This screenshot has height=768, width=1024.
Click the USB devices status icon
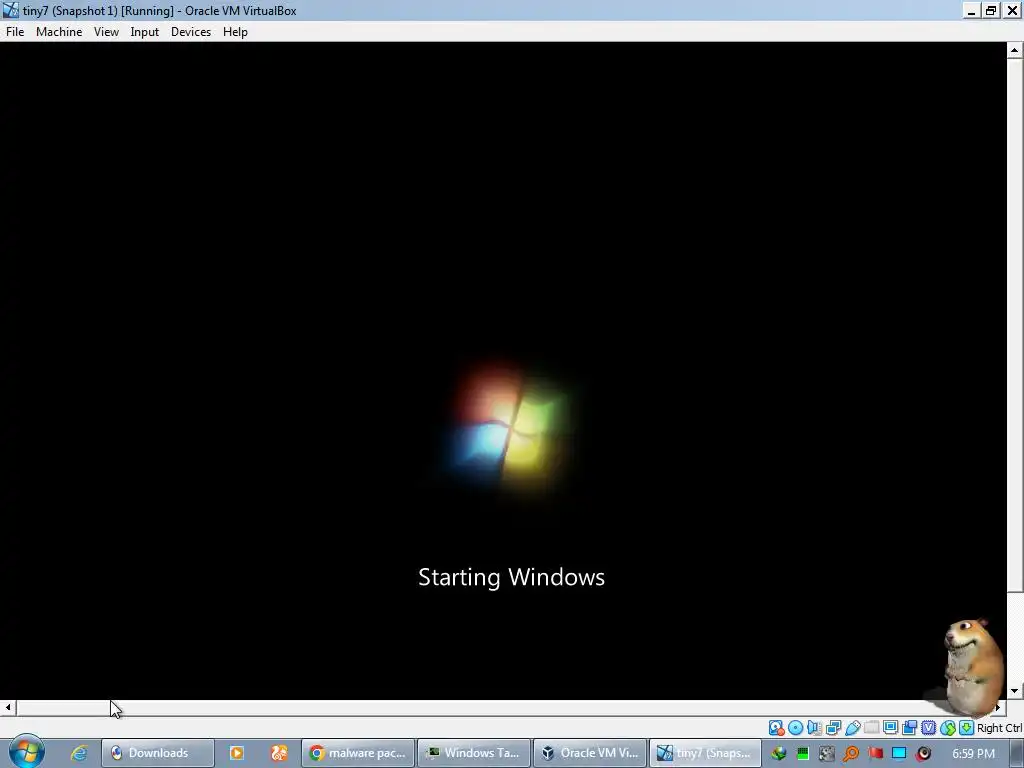coord(852,728)
